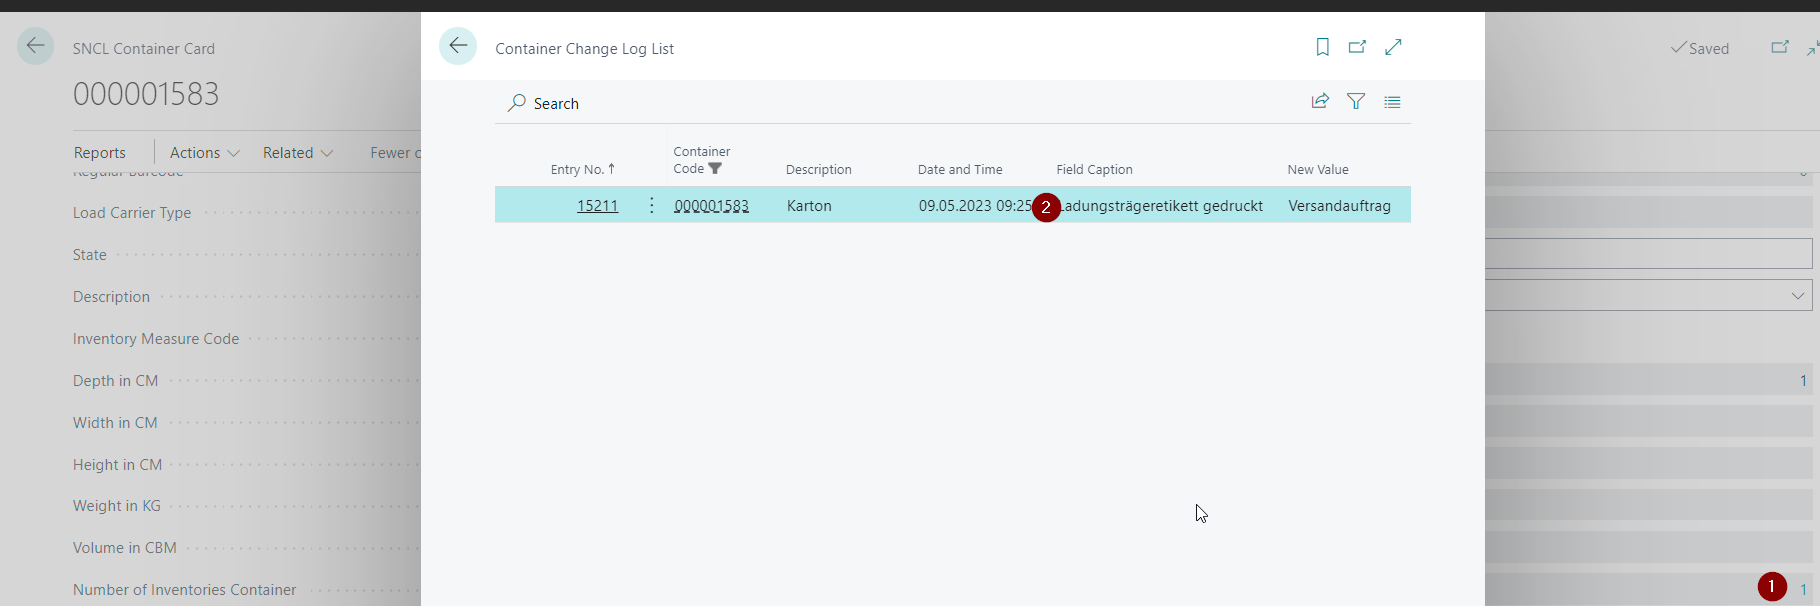Viewport: 1820px width, 606px height.
Task: Open row options for entry 15211
Action: click(x=652, y=205)
